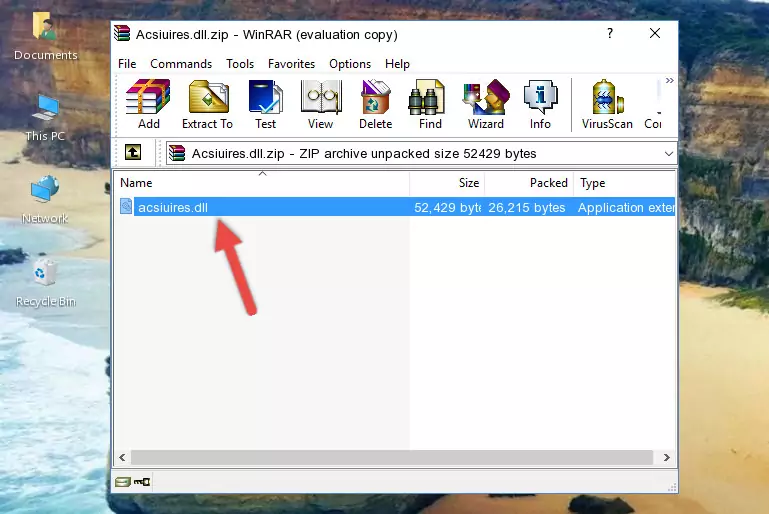
Task: Click the Add toolbar icon
Action: tap(148, 104)
